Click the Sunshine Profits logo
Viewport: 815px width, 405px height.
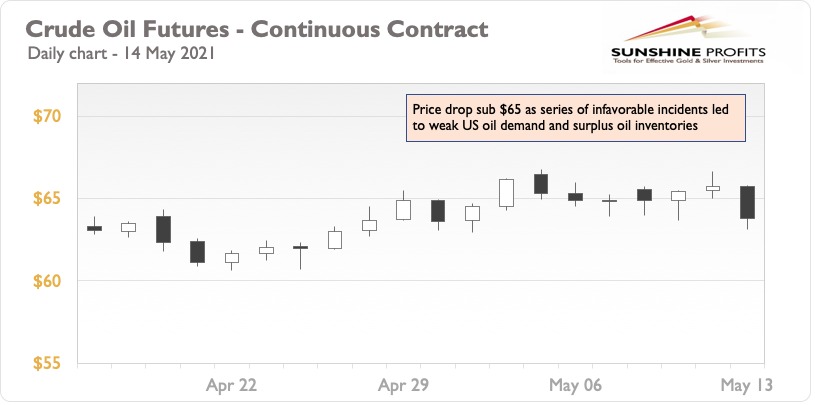click(x=688, y=41)
